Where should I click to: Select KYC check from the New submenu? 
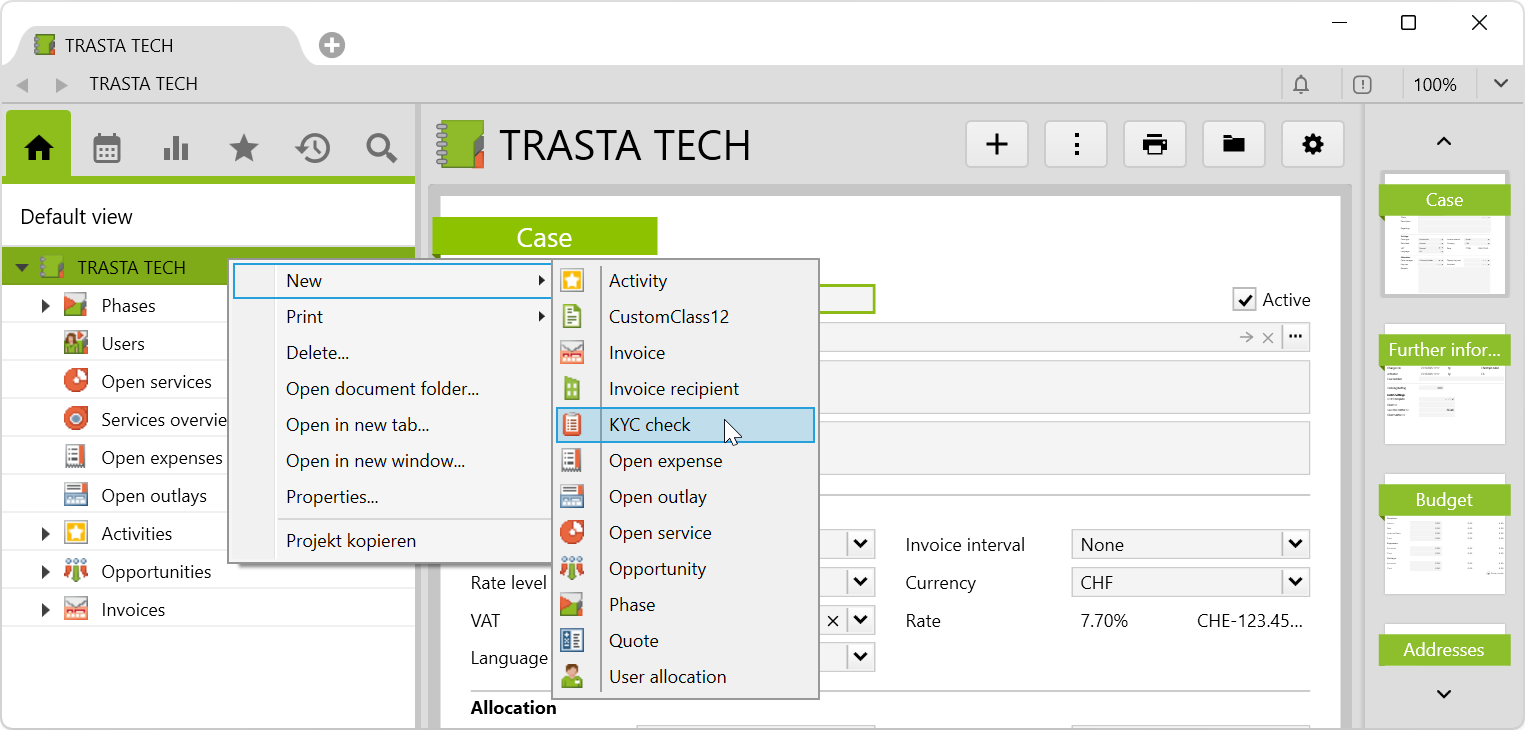tap(650, 425)
